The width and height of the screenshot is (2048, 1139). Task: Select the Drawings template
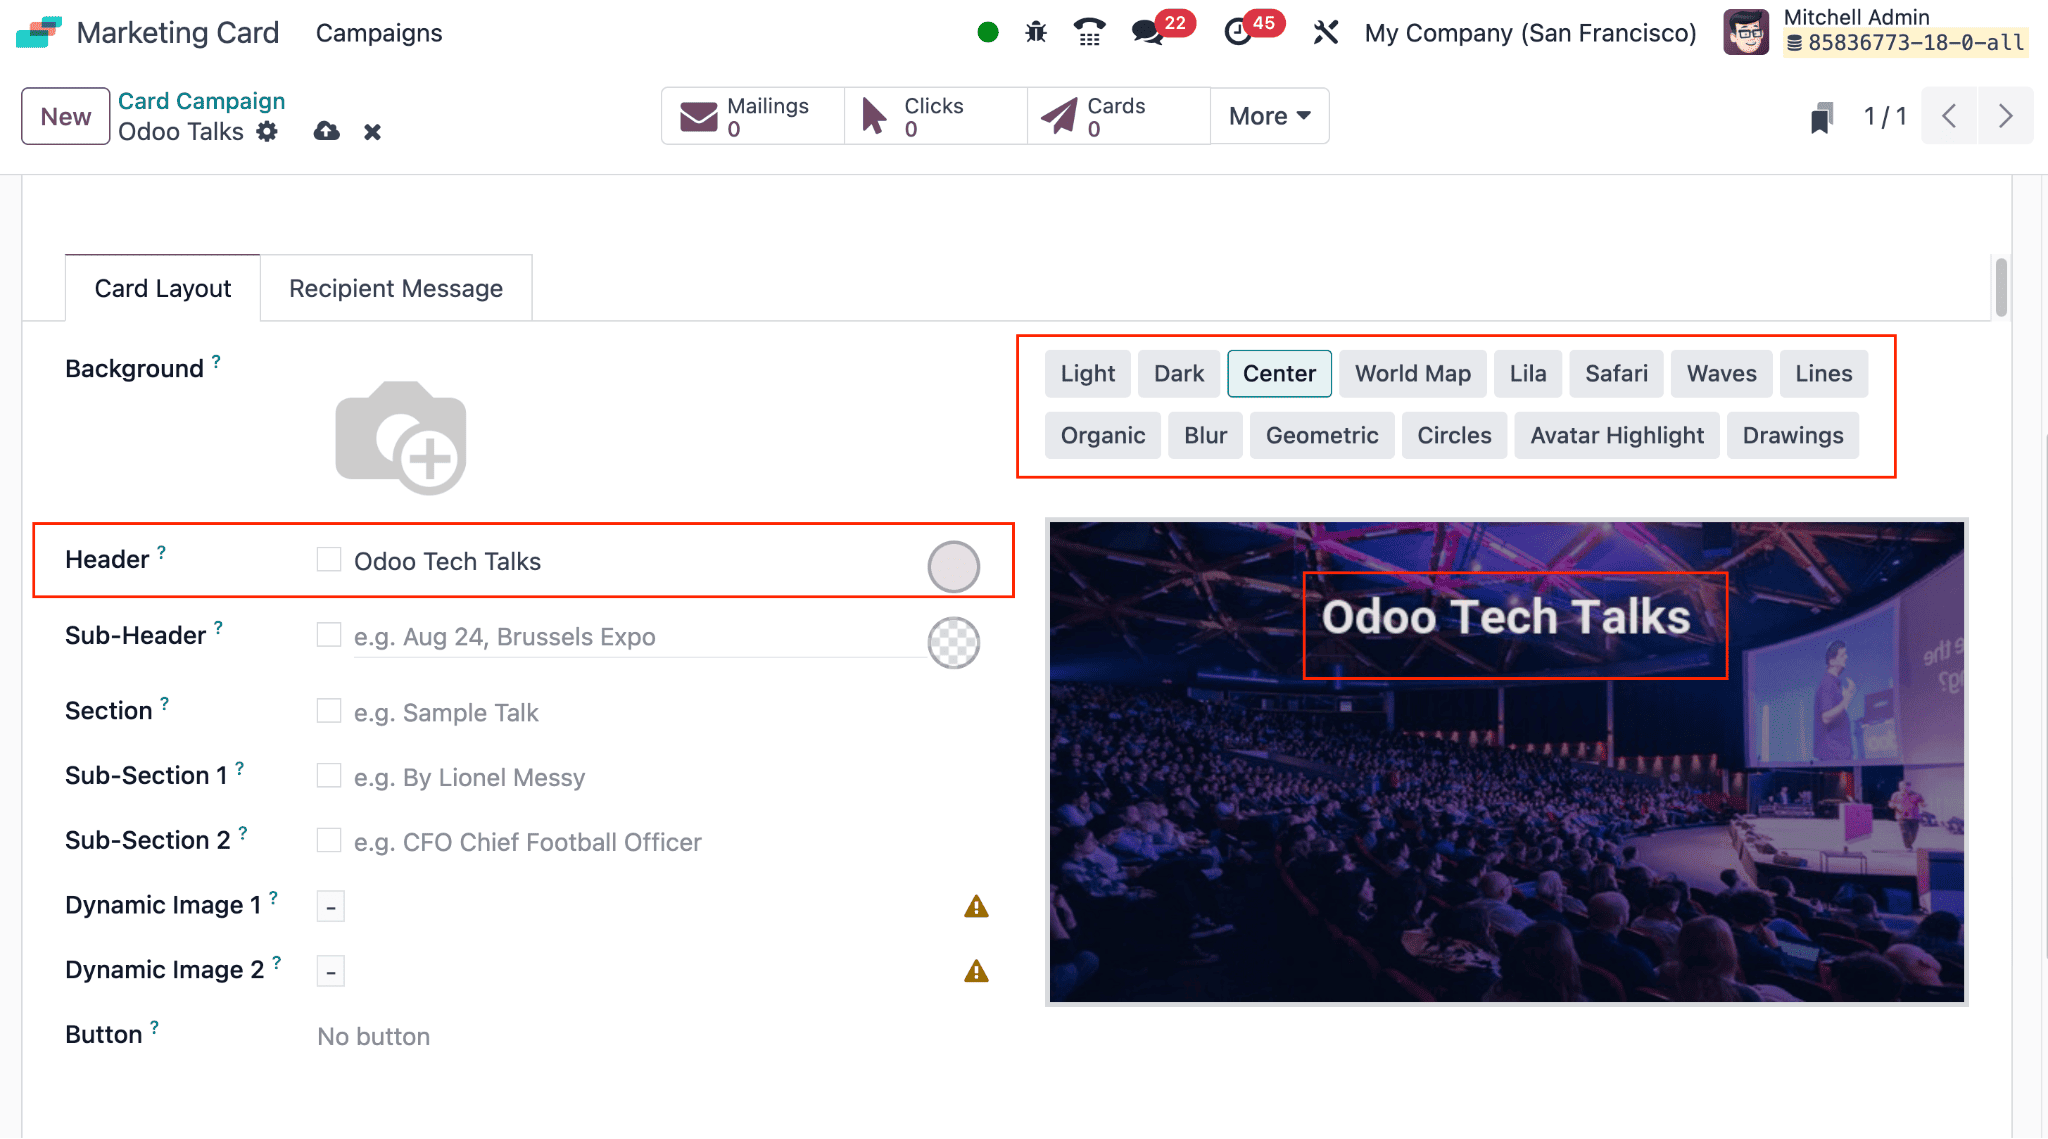(1793, 436)
